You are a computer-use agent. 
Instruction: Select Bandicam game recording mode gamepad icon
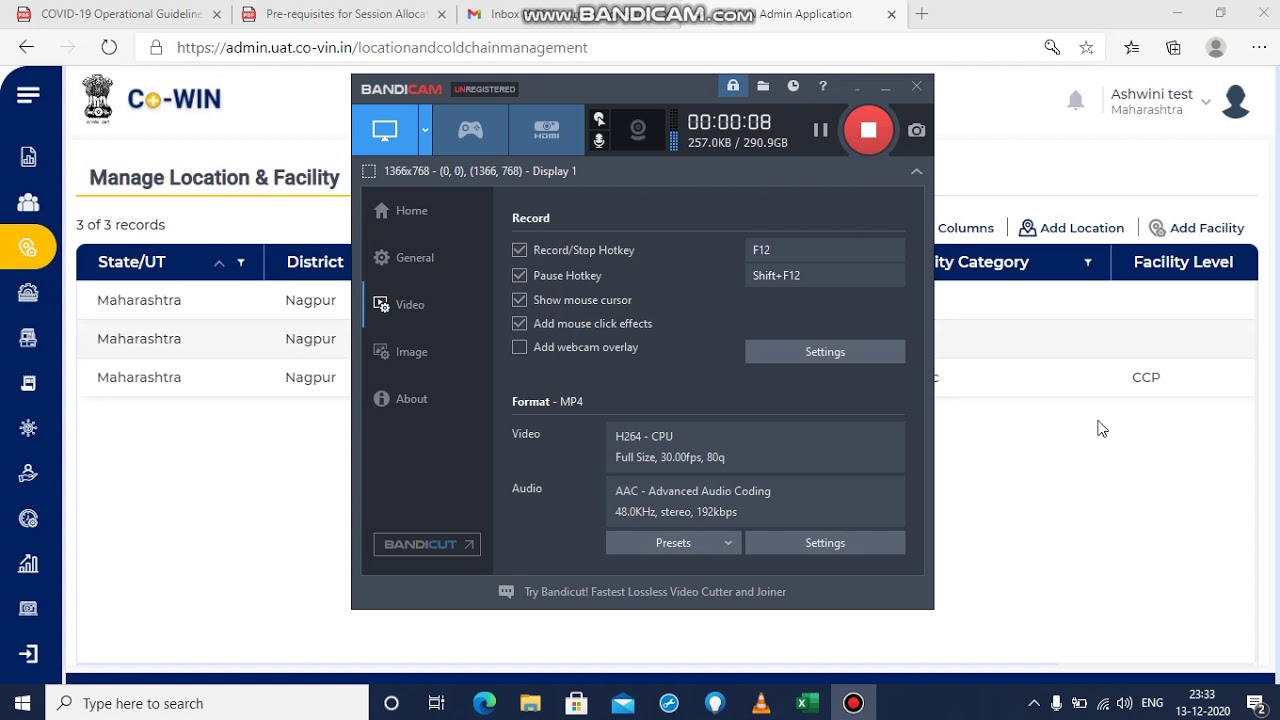(470, 130)
